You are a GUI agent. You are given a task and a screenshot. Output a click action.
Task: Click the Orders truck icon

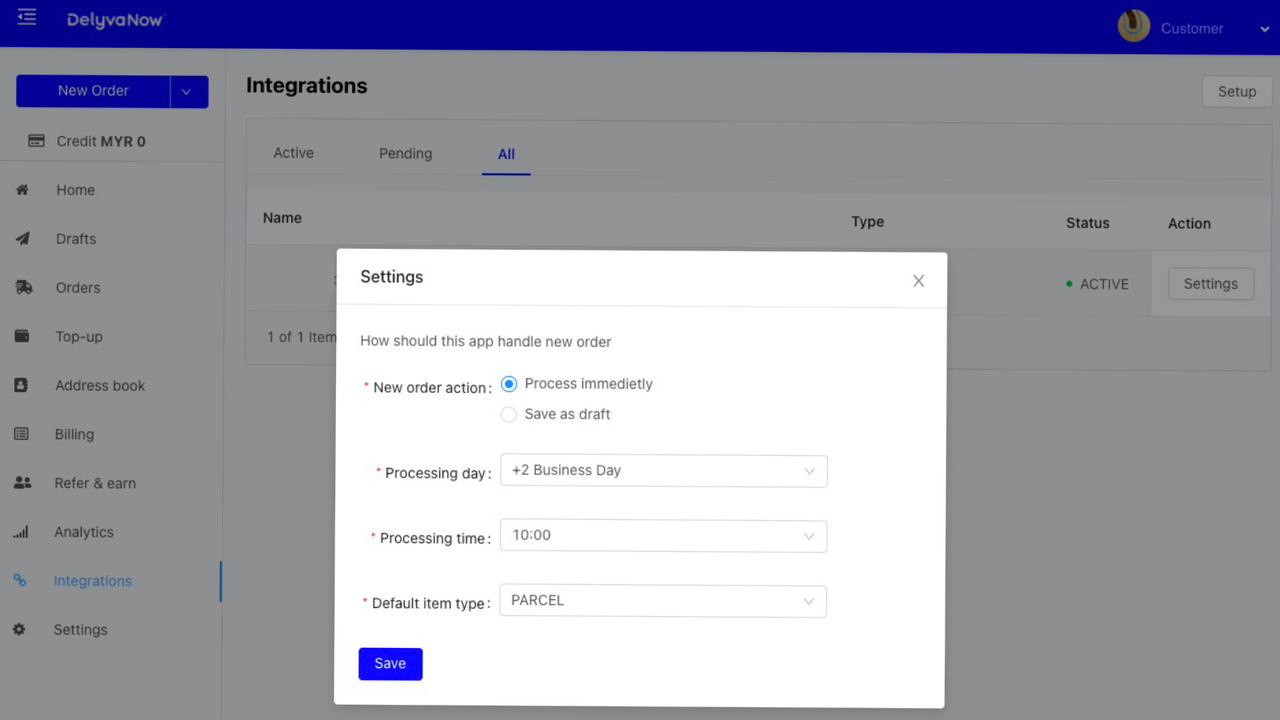coord(23,287)
